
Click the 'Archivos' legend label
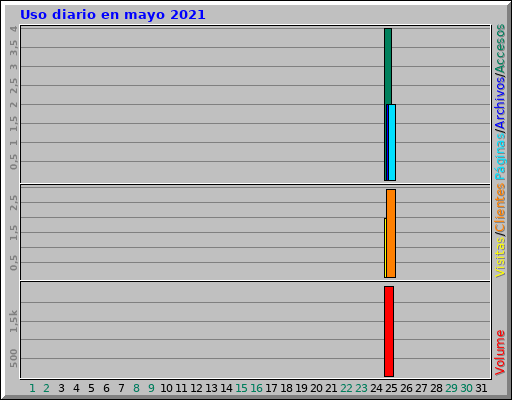(500, 104)
